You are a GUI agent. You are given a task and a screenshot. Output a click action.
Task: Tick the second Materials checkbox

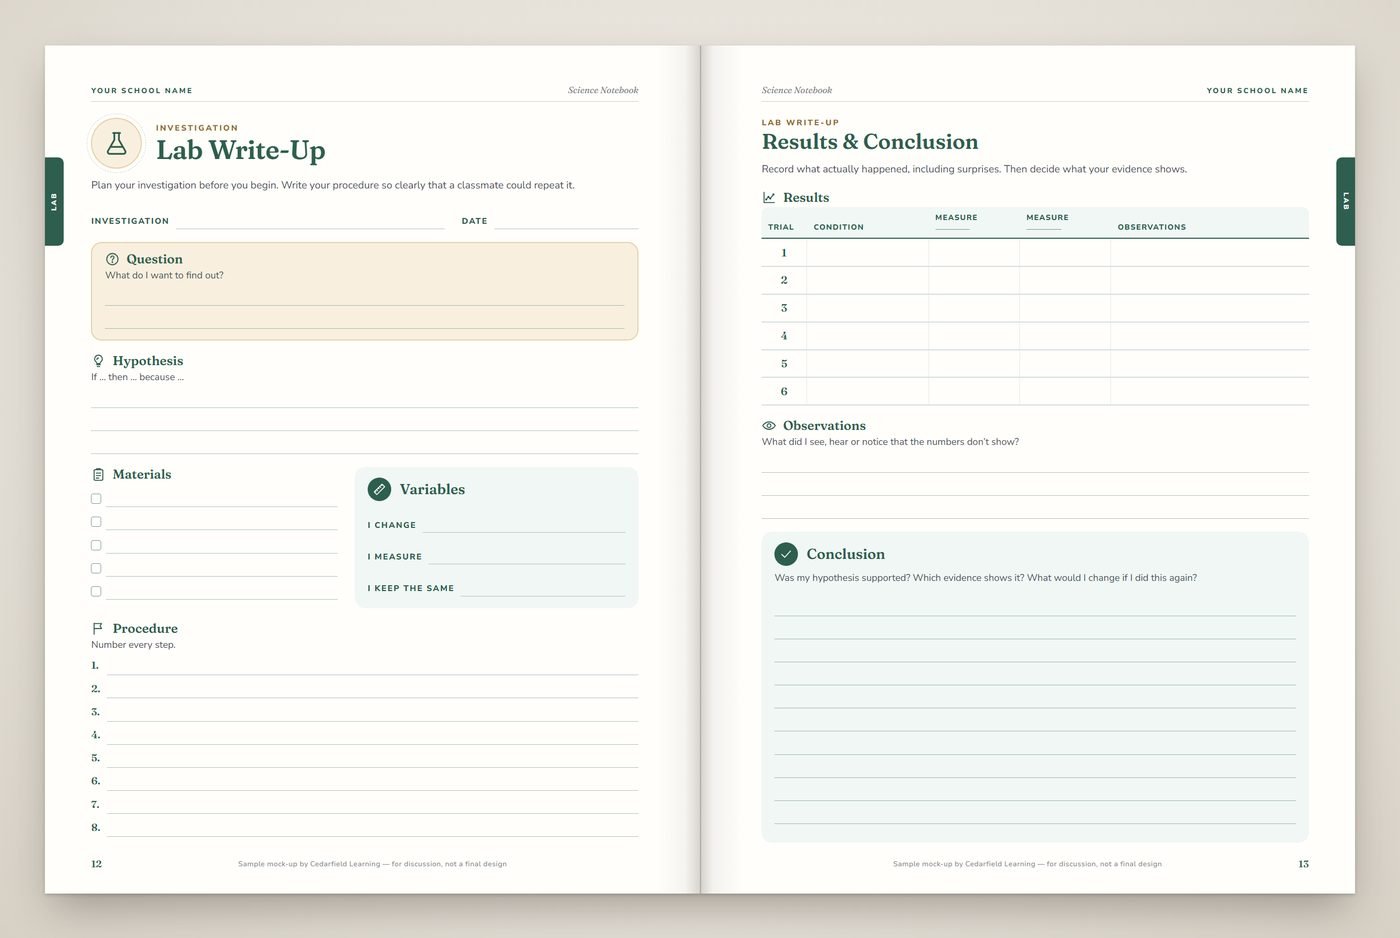coord(96,522)
